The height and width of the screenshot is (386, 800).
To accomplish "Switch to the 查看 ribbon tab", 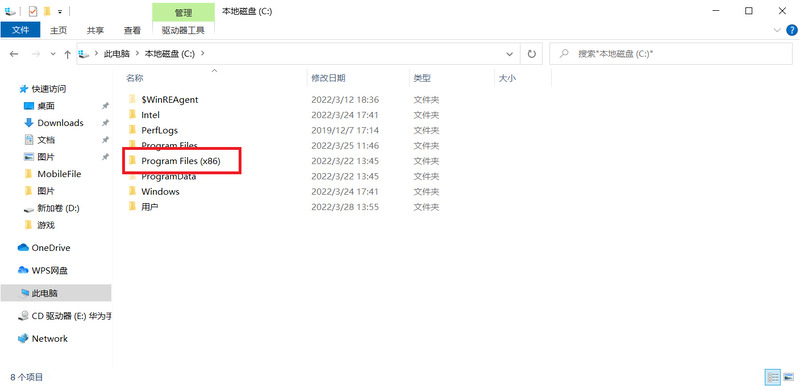I will pyautogui.click(x=132, y=30).
